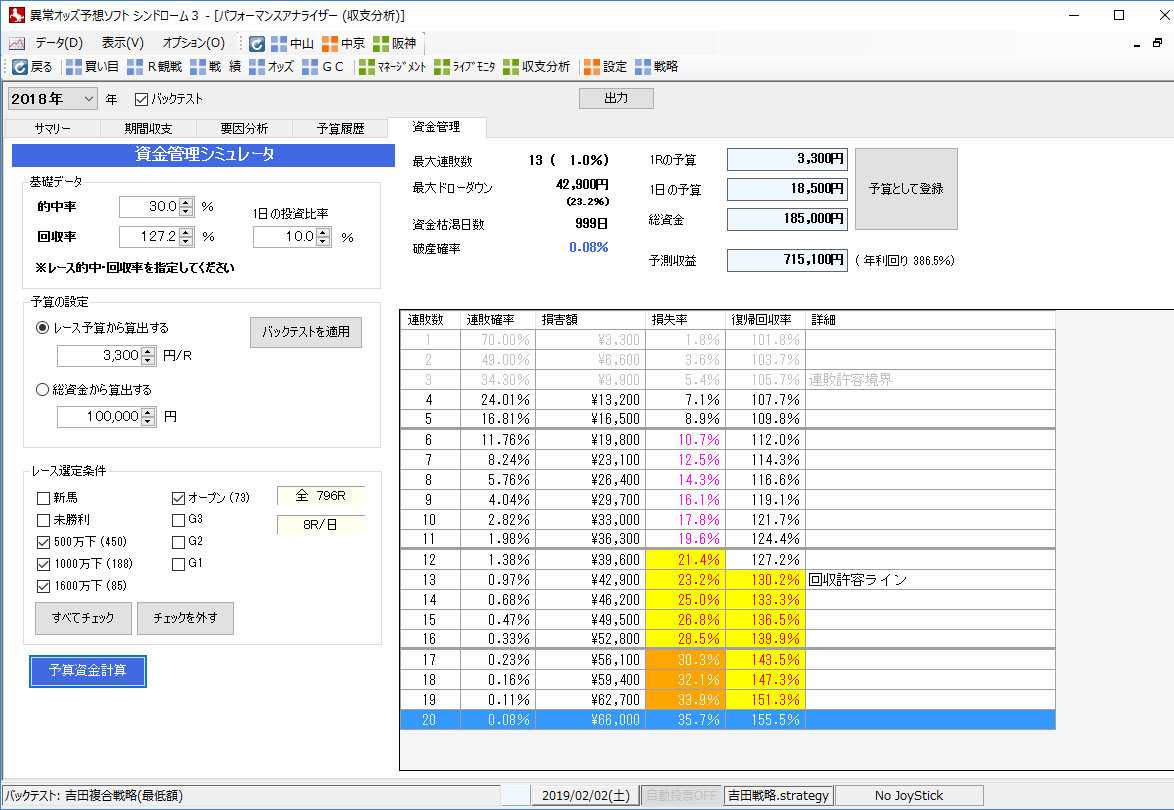The width and height of the screenshot is (1174, 810).
Task: Click the 2019/02/02(土) date in status bar
Action: [586, 796]
